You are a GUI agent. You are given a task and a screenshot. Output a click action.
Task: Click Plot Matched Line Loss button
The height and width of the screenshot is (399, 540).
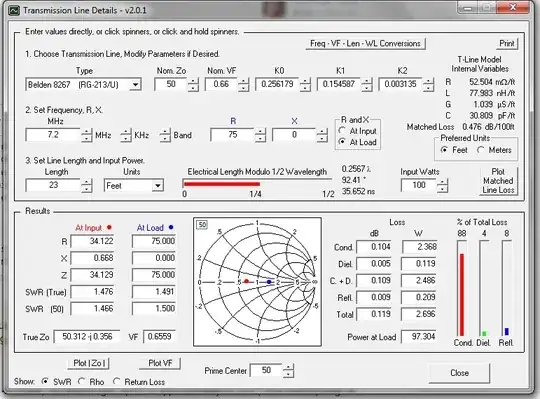tap(498, 181)
